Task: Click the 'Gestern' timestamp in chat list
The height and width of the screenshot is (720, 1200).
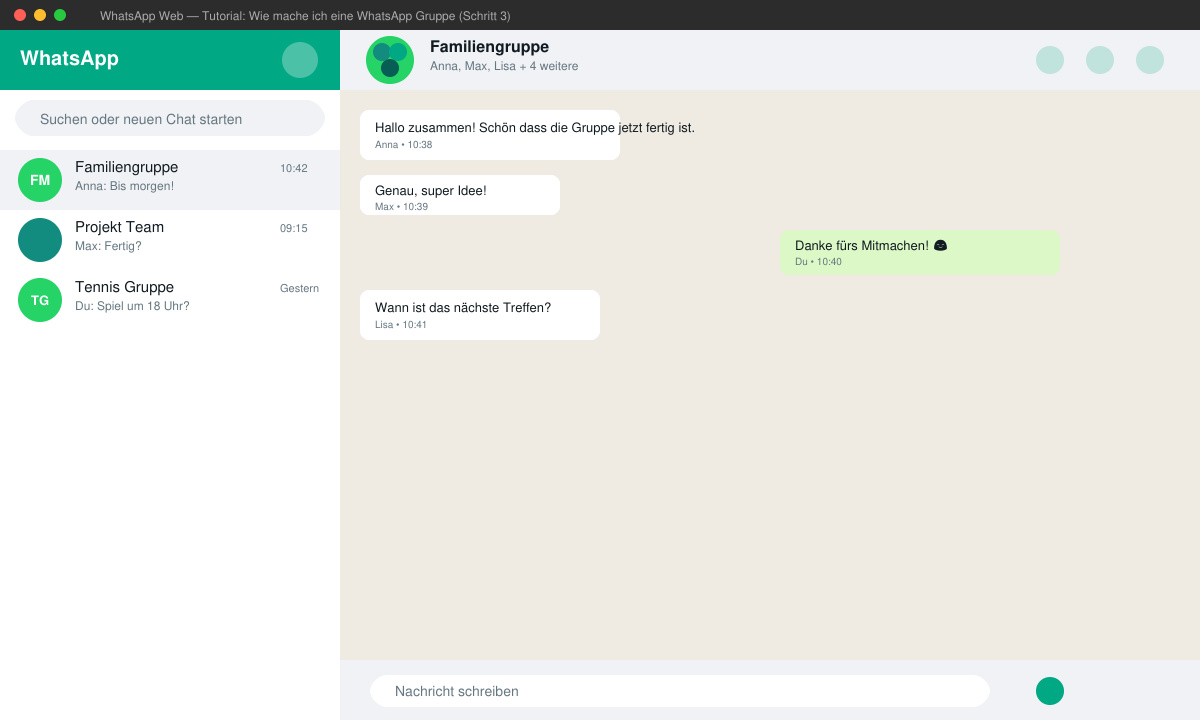Action: pyautogui.click(x=299, y=288)
